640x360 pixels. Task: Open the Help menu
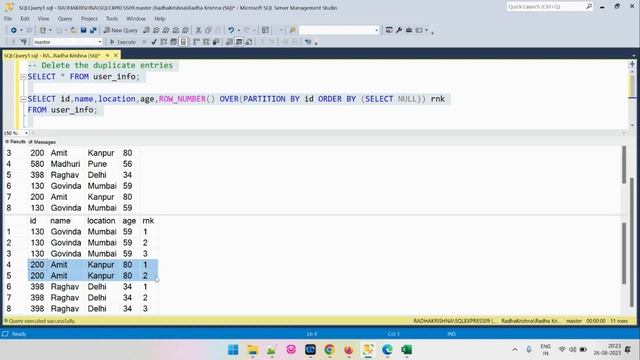(160, 19)
